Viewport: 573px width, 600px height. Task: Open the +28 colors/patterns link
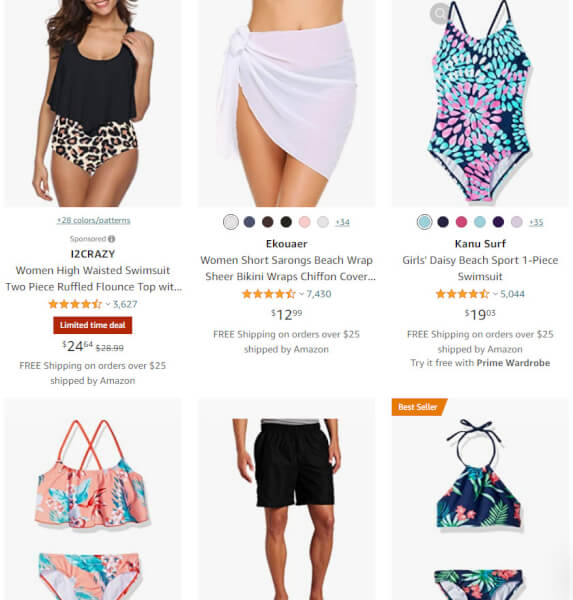93,220
